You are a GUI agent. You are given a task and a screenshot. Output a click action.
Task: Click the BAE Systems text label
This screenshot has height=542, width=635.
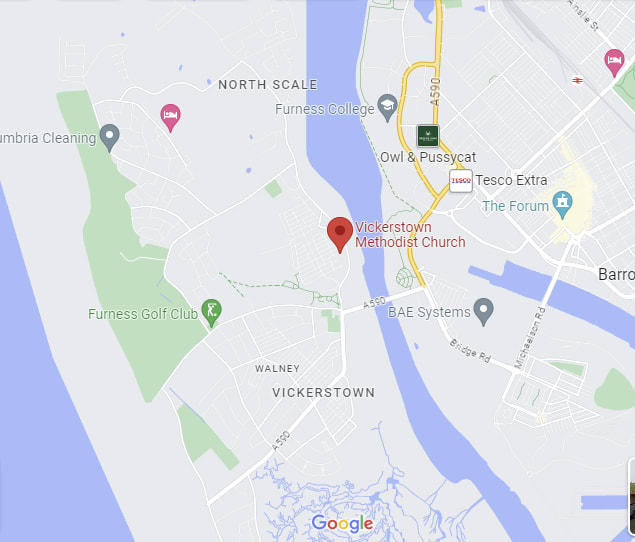(x=429, y=312)
